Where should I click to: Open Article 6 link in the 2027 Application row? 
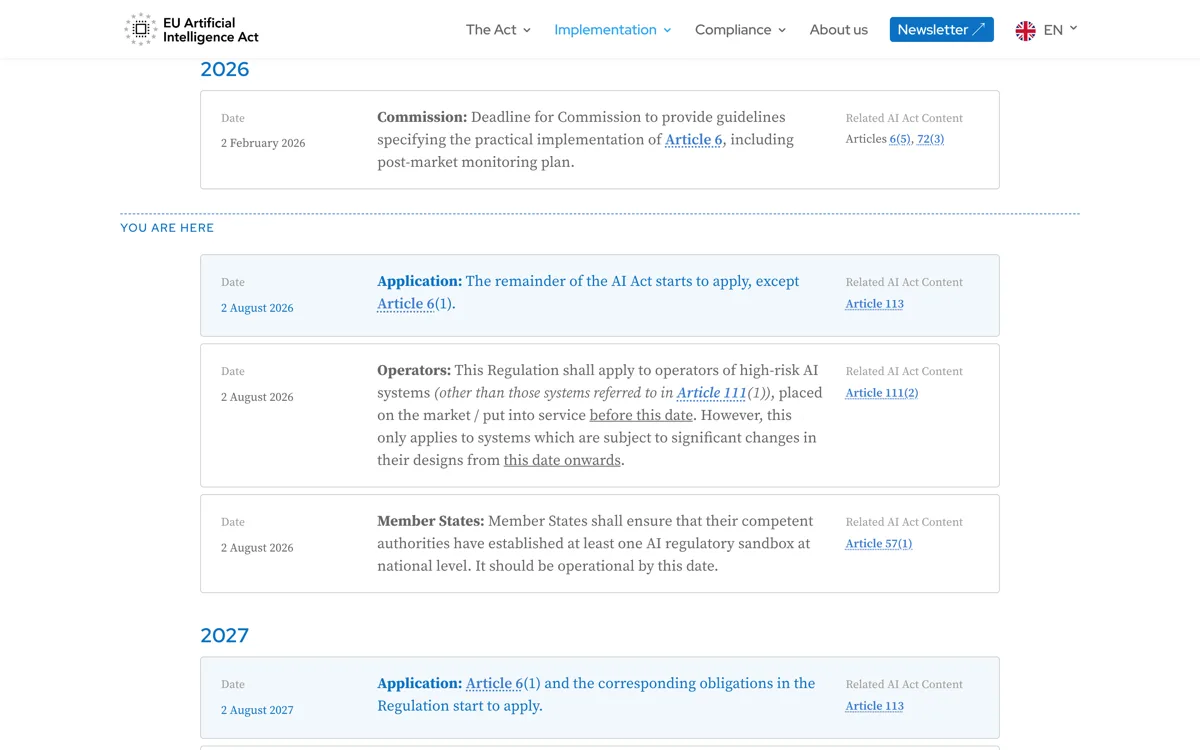click(495, 684)
